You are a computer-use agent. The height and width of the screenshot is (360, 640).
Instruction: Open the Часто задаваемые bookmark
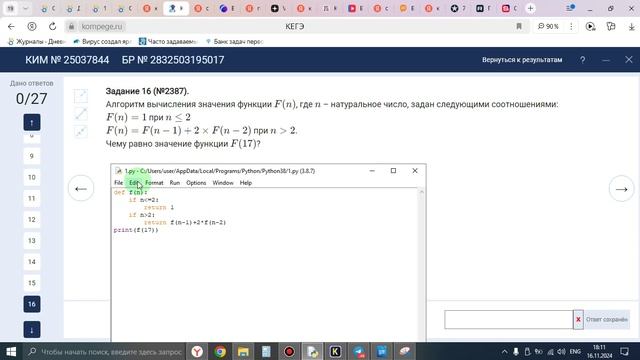168,42
